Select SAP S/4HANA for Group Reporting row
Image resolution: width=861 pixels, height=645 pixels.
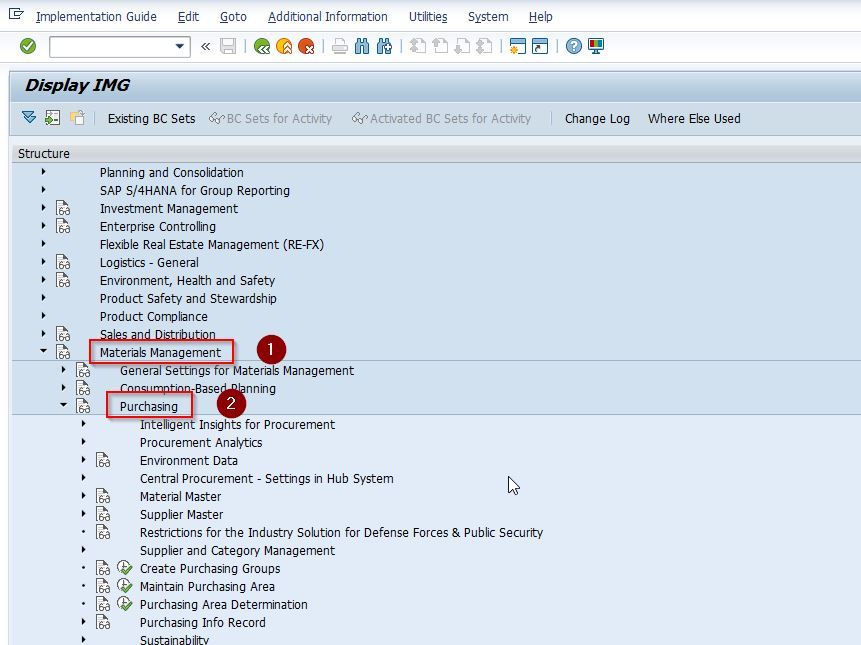[194, 190]
